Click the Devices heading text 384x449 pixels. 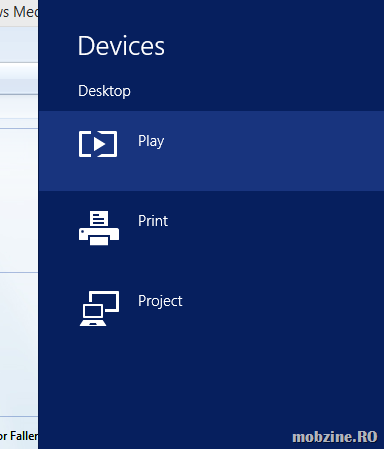point(121,46)
